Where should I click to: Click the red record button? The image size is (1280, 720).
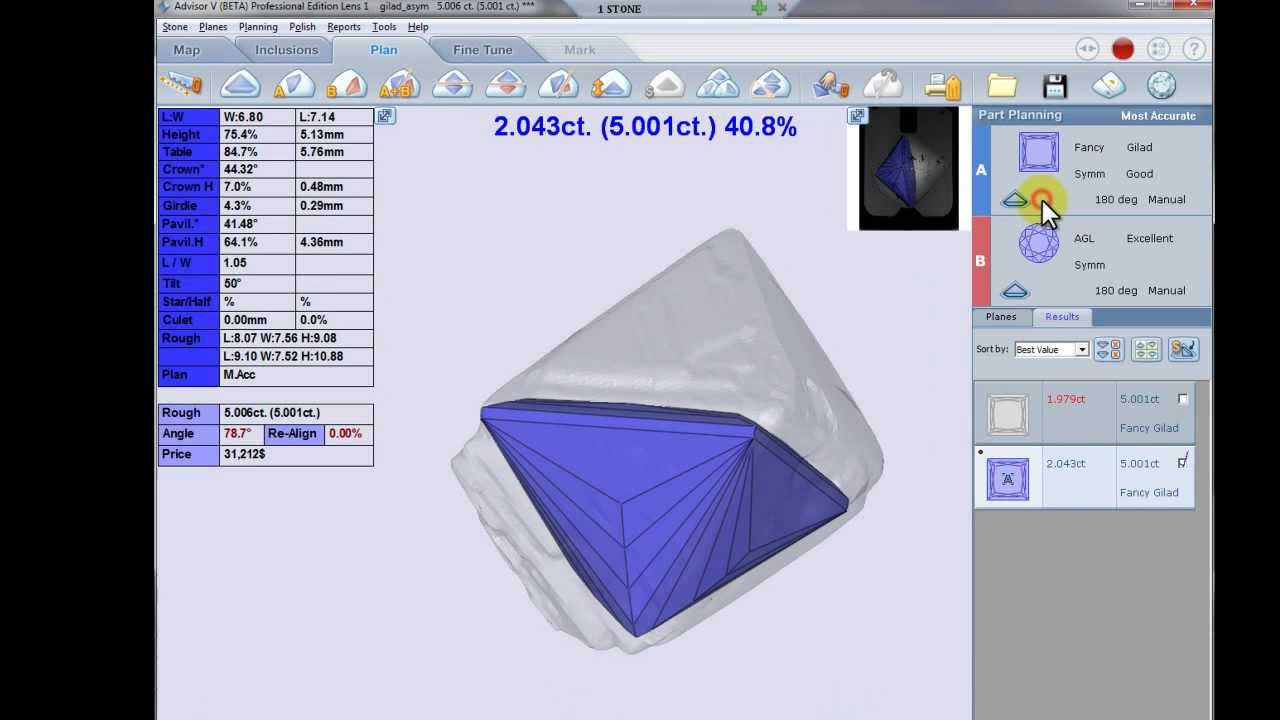tap(1123, 49)
